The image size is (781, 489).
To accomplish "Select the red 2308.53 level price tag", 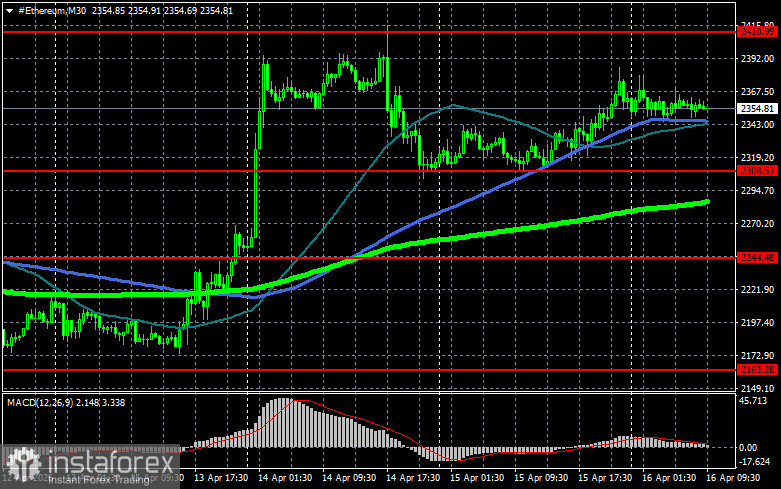I will pyautogui.click(x=758, y=171).
